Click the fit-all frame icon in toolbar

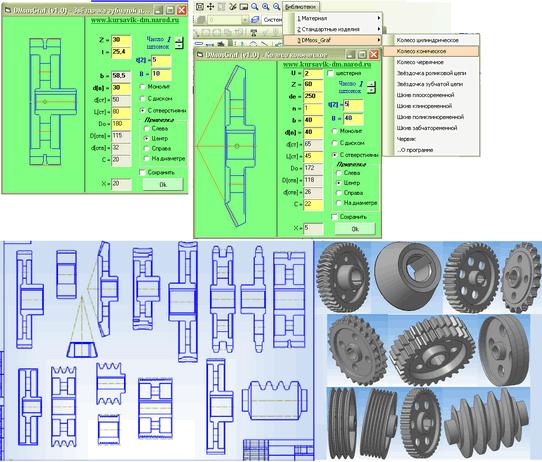199,6
